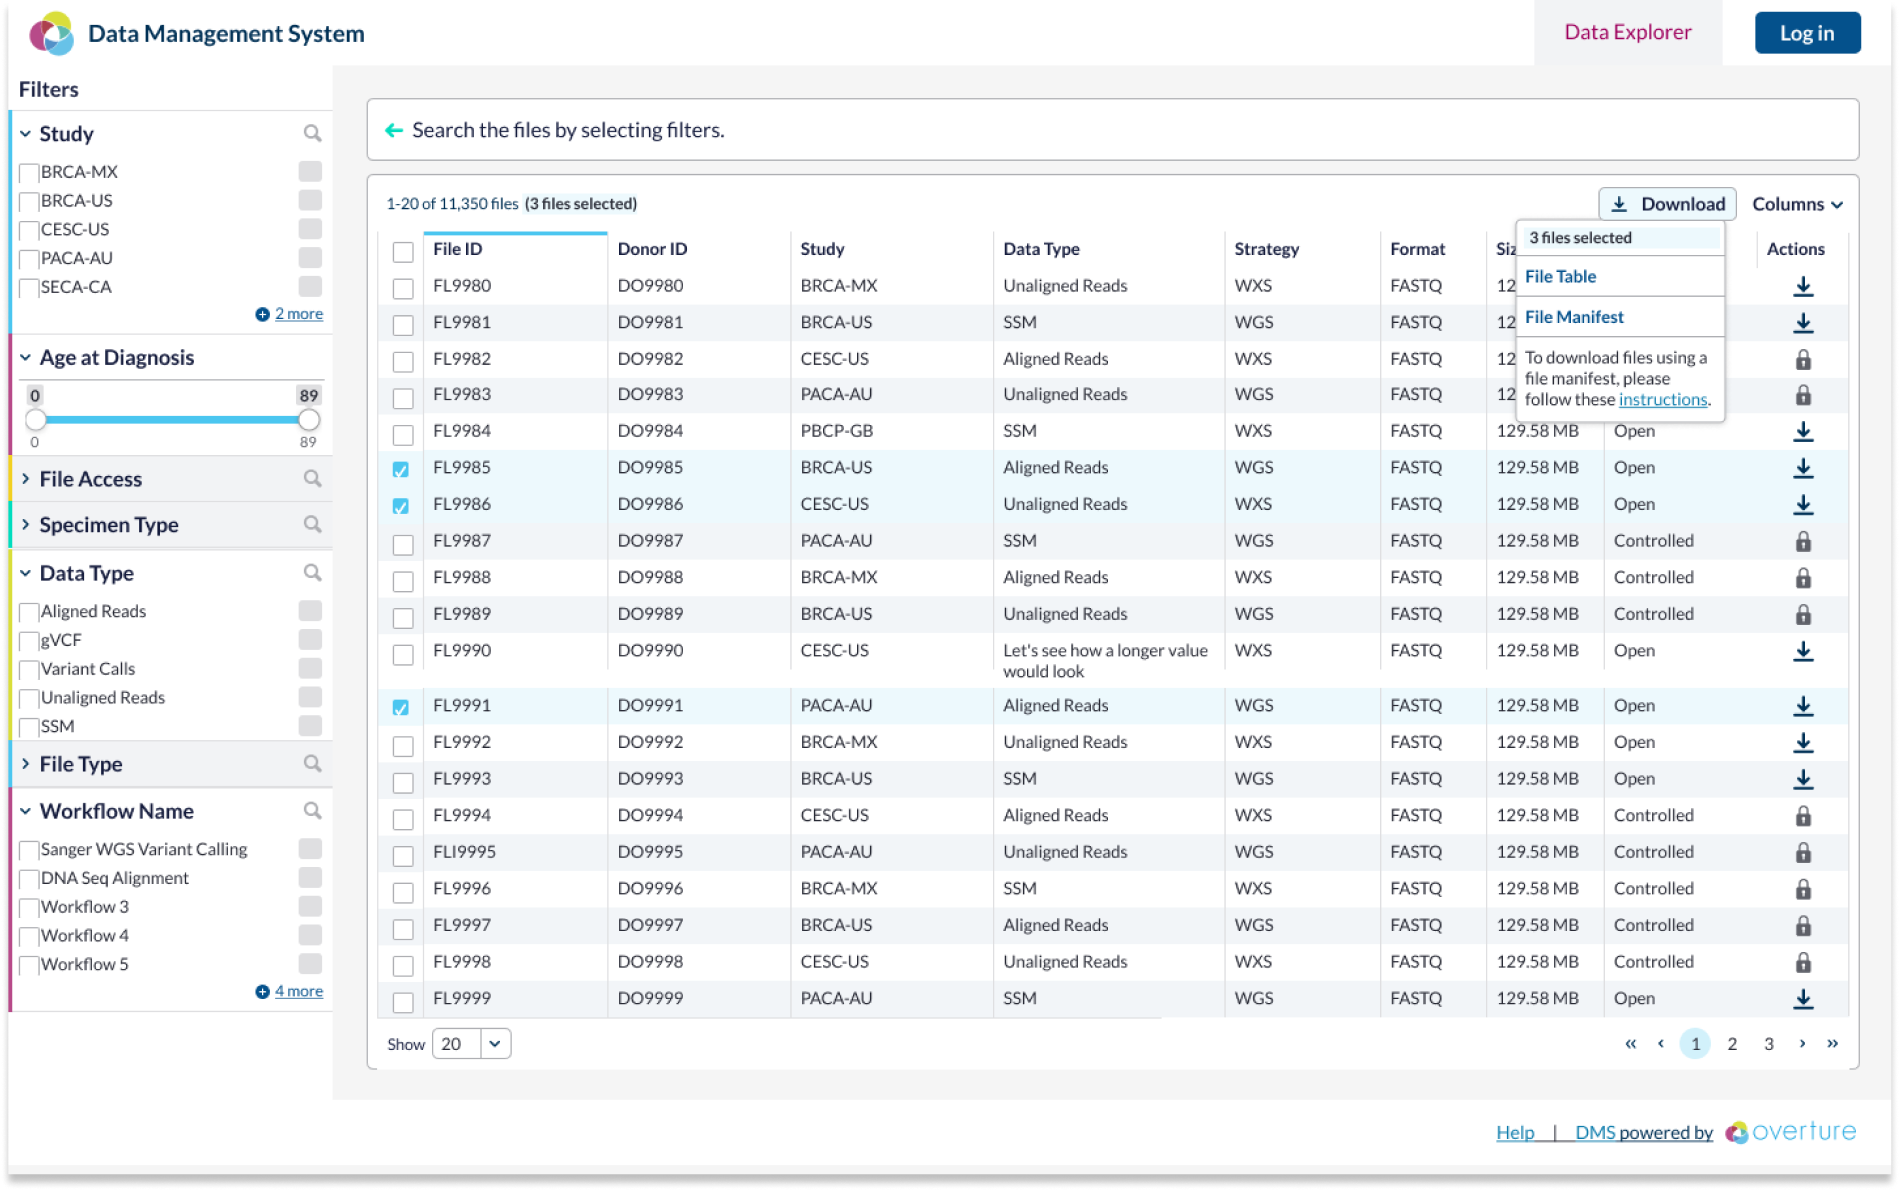This screenshot has width=1900, height=1191.
Task: Click the download icon for FL9981
Action: (1802, 323)
